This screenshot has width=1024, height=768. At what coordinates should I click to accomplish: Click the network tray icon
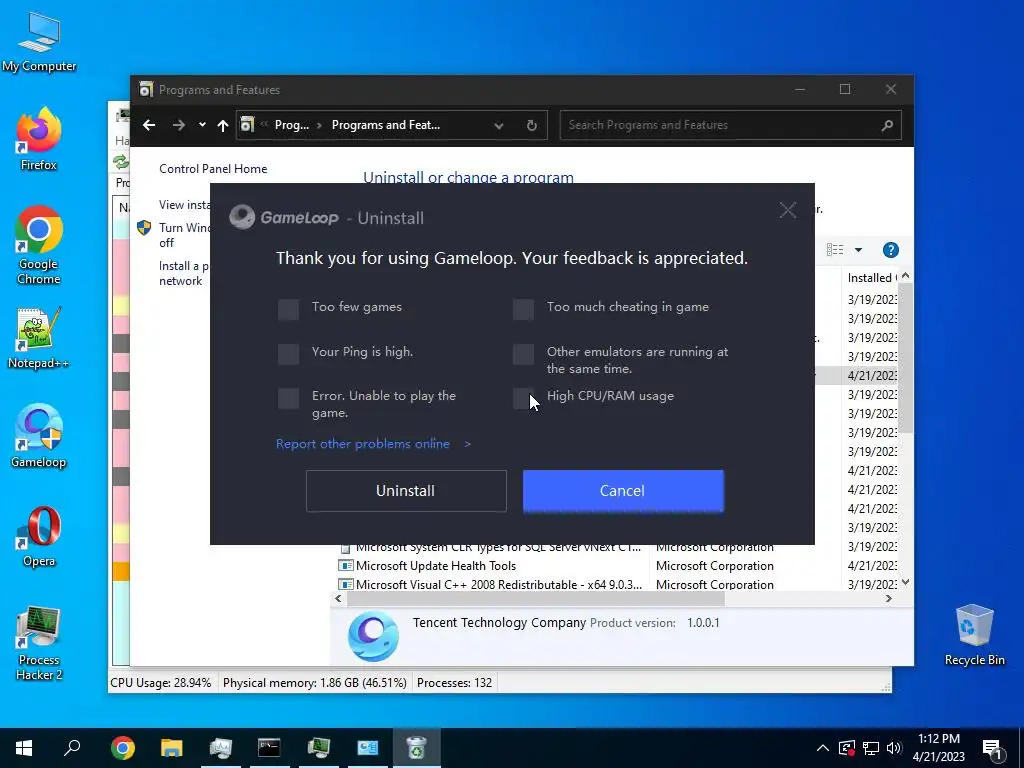coord(871,748)
